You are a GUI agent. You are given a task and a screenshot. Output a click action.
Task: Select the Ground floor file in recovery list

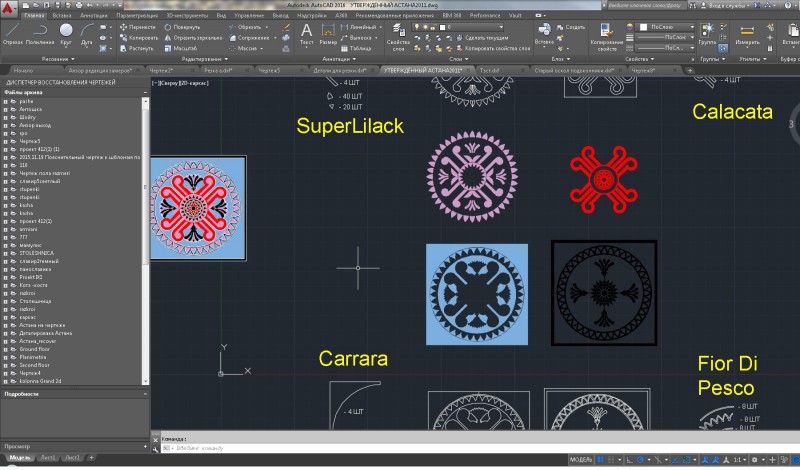pos(35,350)
